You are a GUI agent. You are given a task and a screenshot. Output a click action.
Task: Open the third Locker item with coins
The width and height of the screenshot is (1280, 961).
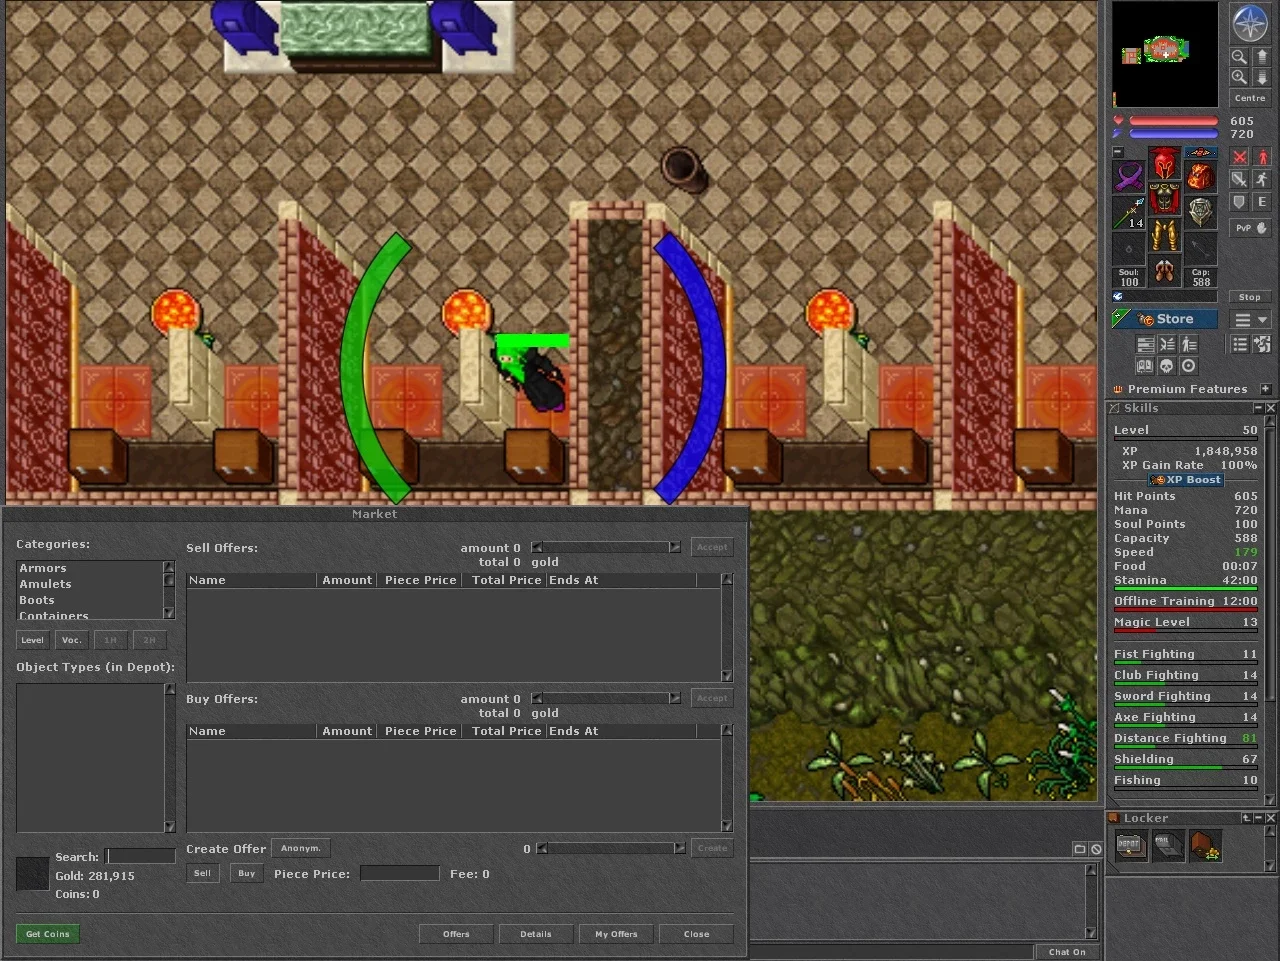tap(1205, 845)
